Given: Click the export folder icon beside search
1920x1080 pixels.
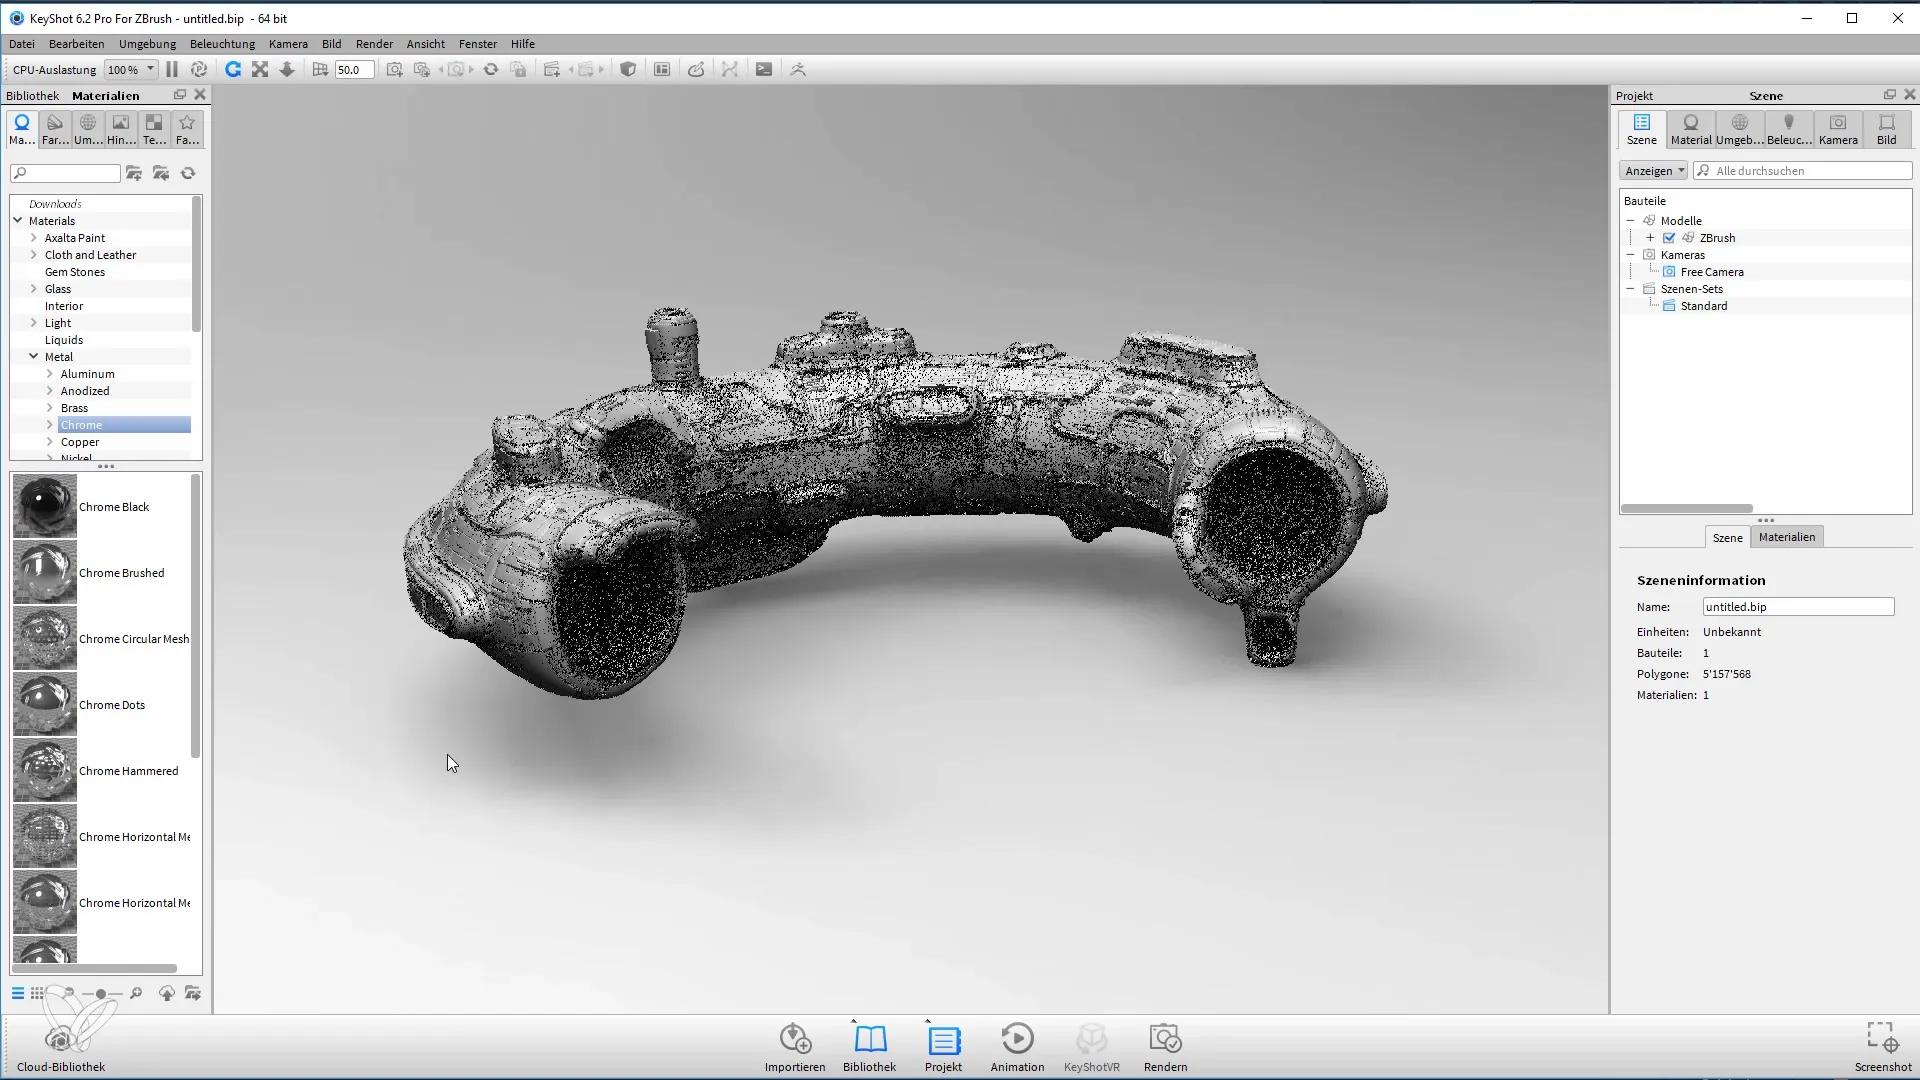Looking at the screenshot, I should click(161, 174).
